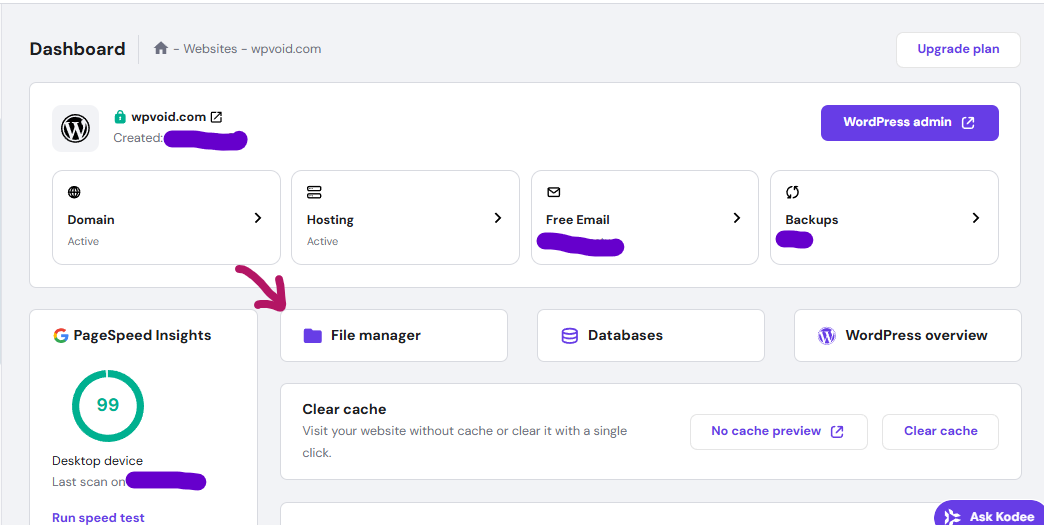Click wpvoid.com in the breadcrumb
Image resolution: width=1044 pixels, height=525 pixels.
tap(286, 49)
